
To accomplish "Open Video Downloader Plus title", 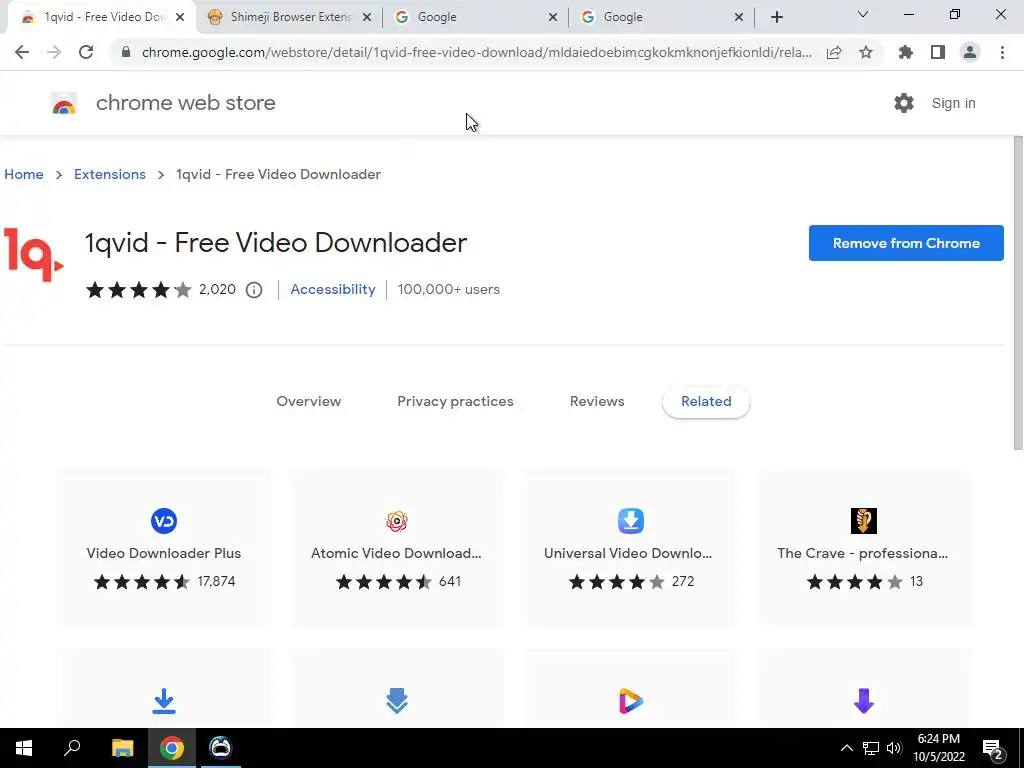I will [164, 553].
